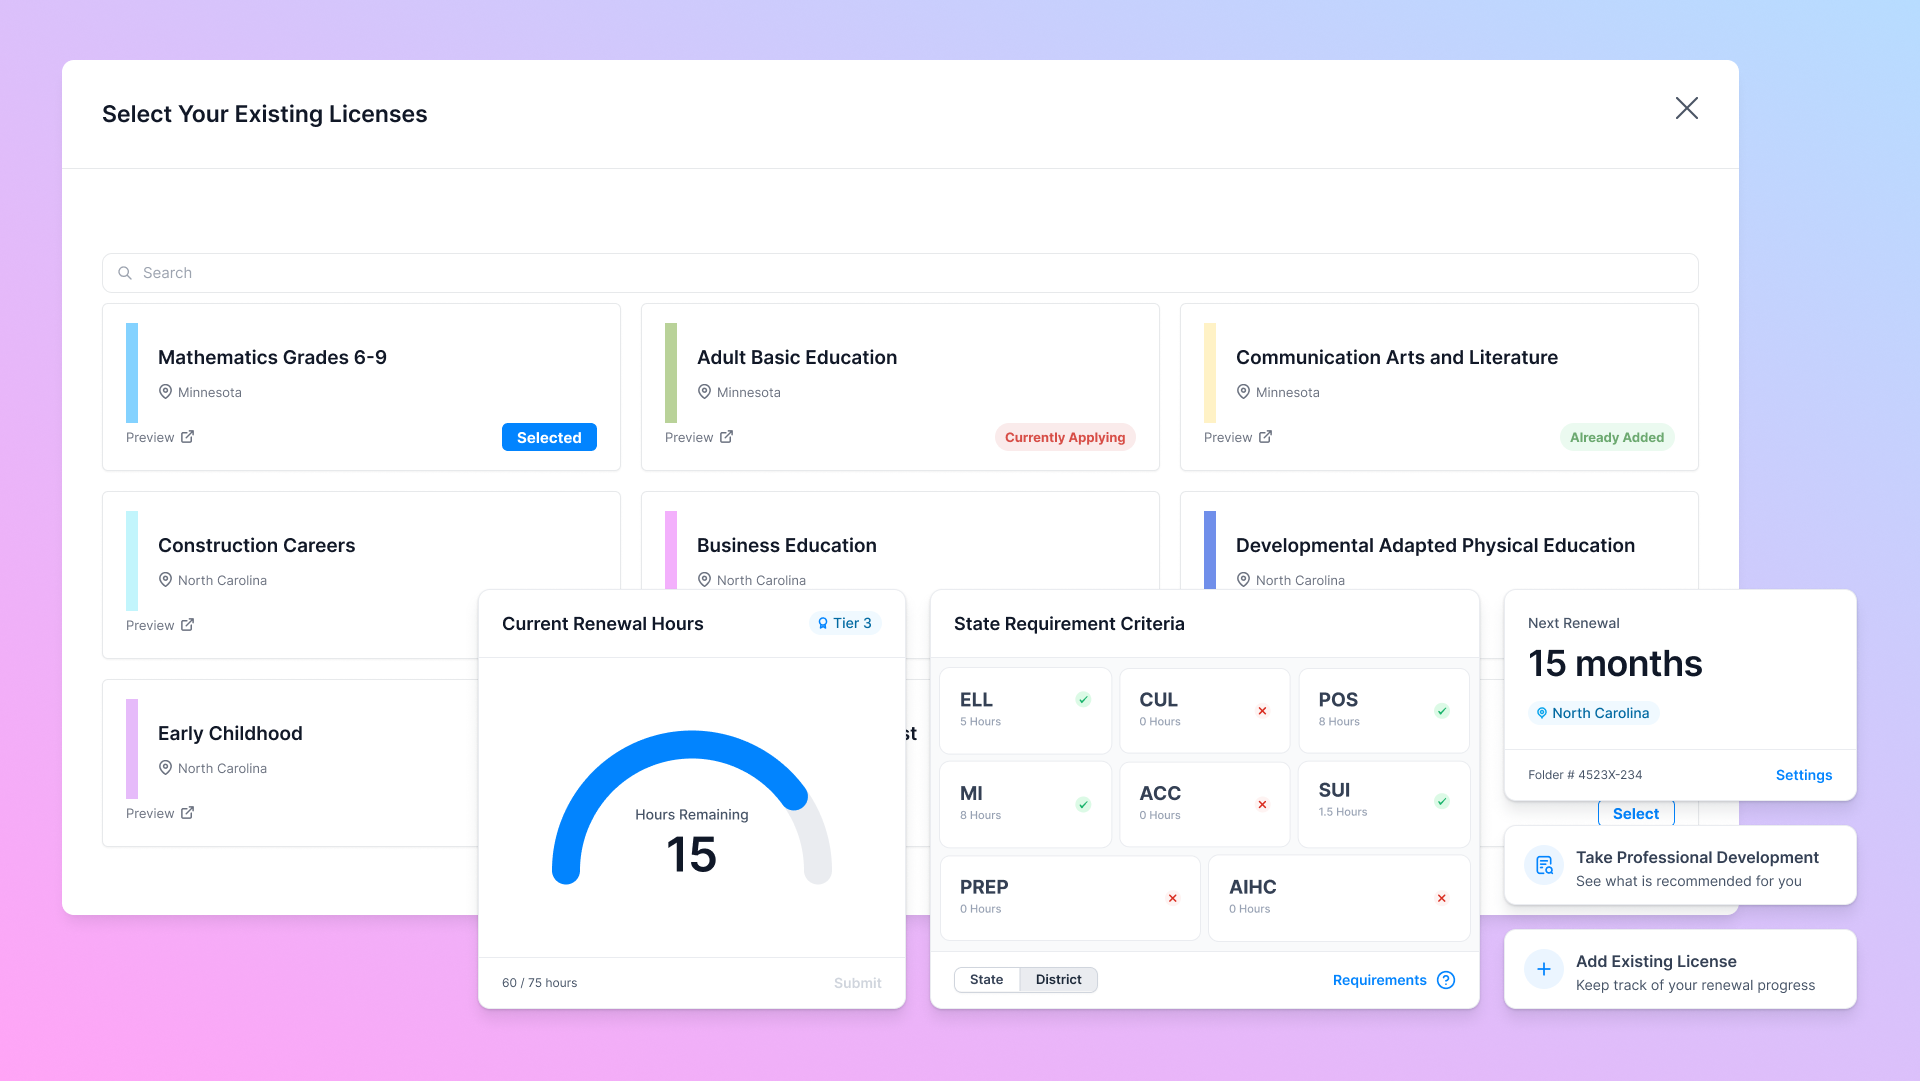Click the 60 / 75 hours text
The image size is (1920, 1081).
pos(539,983)
